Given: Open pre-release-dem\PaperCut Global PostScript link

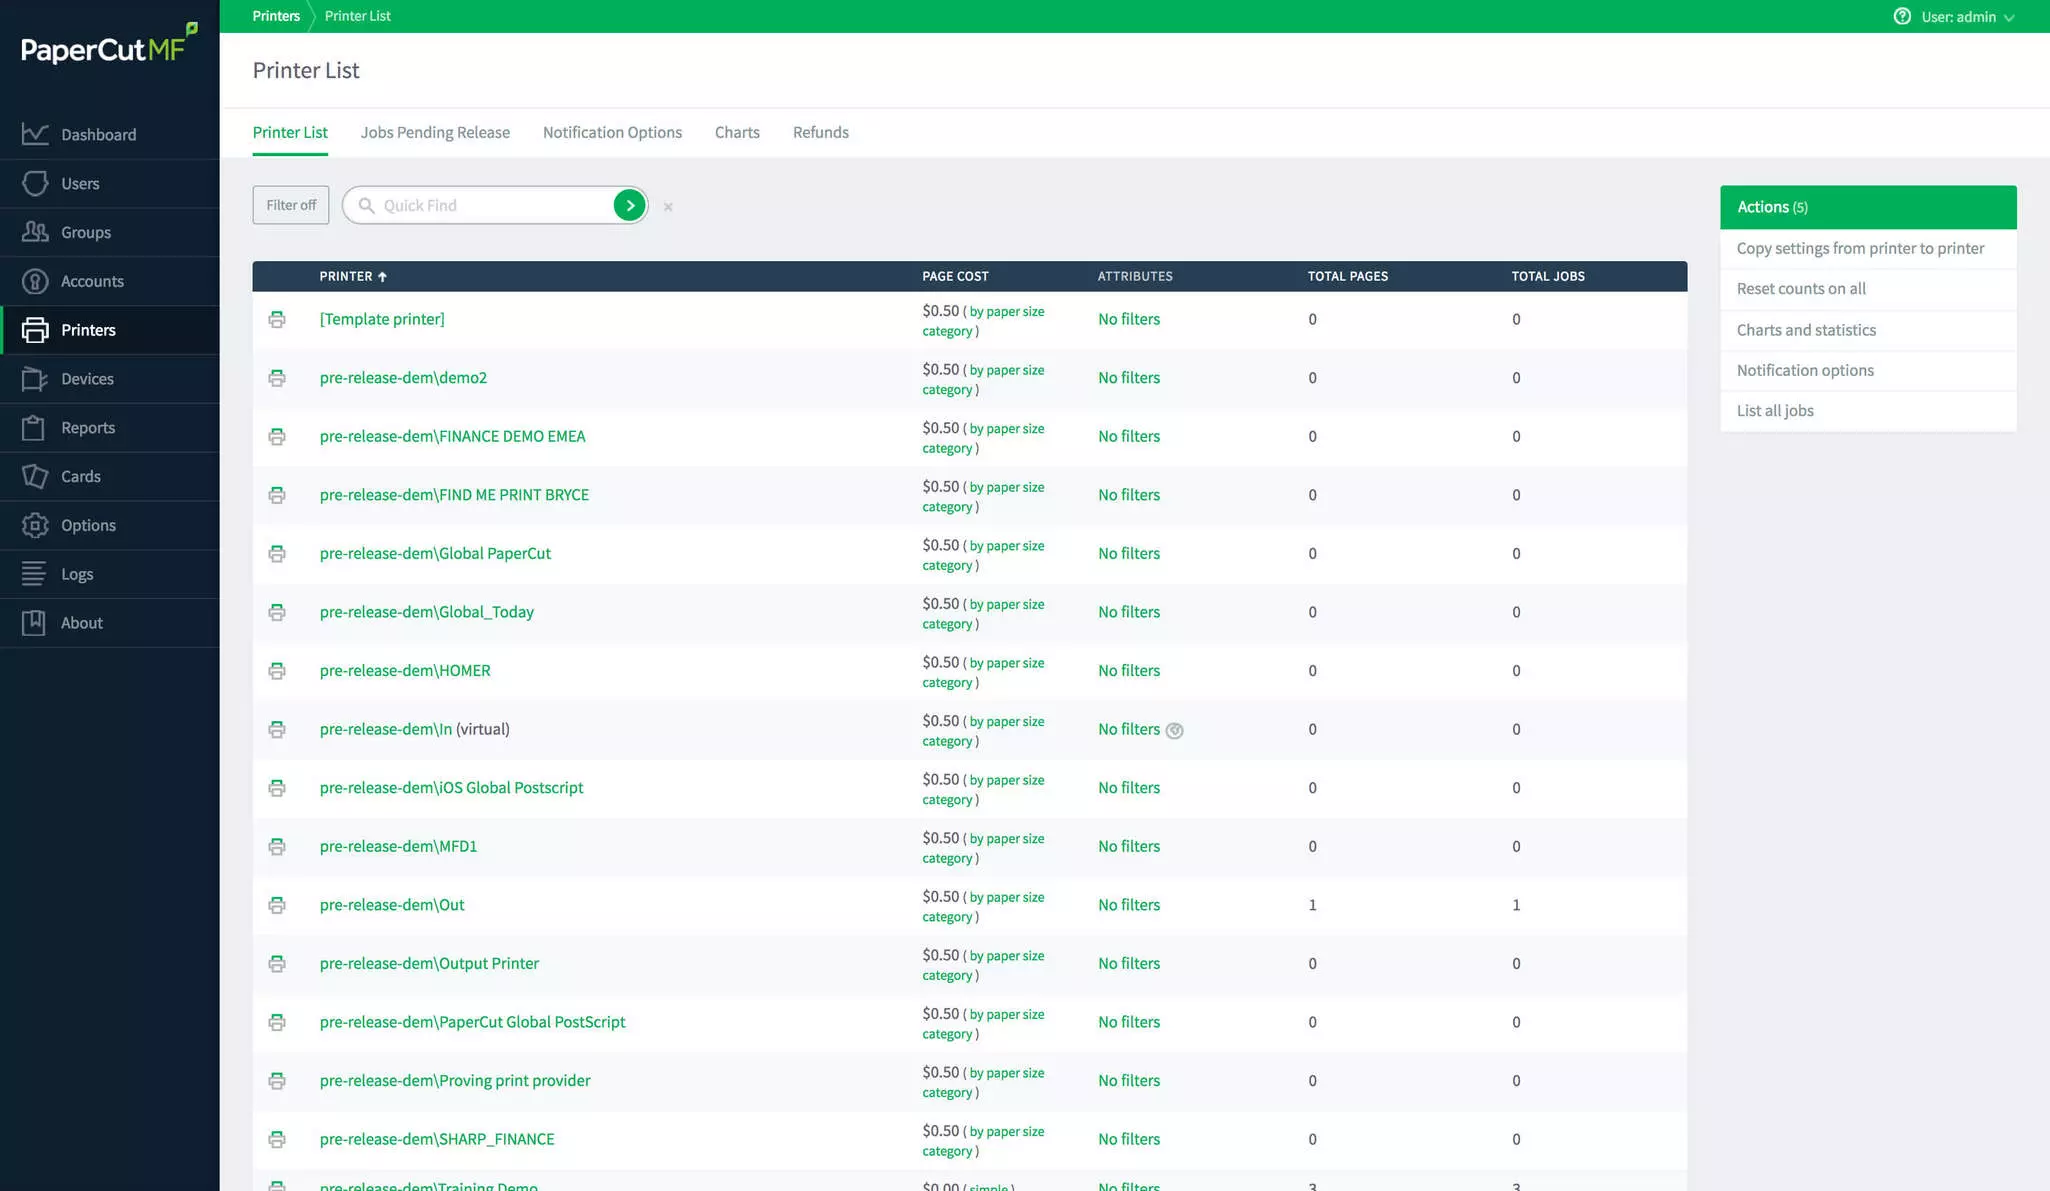Looking at the screenshot, I should [472, 1022].
